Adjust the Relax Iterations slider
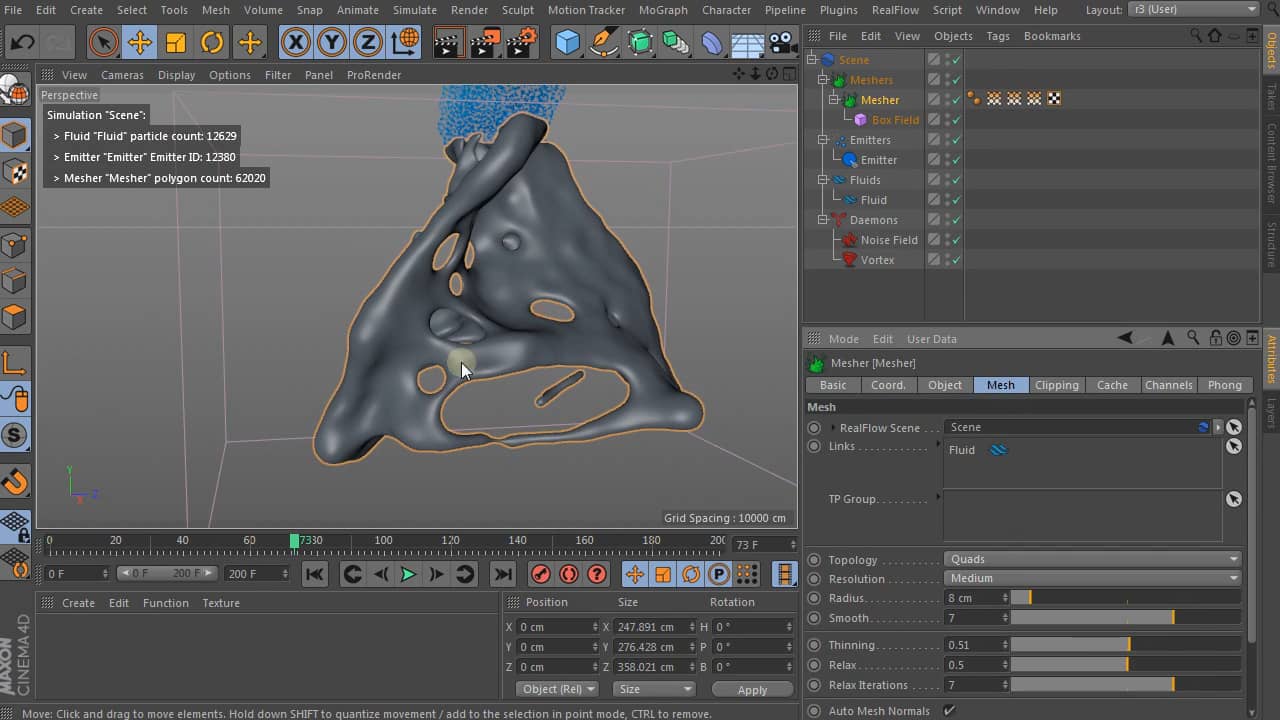Image resolution: width=1280 pixels, height=720 pixels. 1126,685
